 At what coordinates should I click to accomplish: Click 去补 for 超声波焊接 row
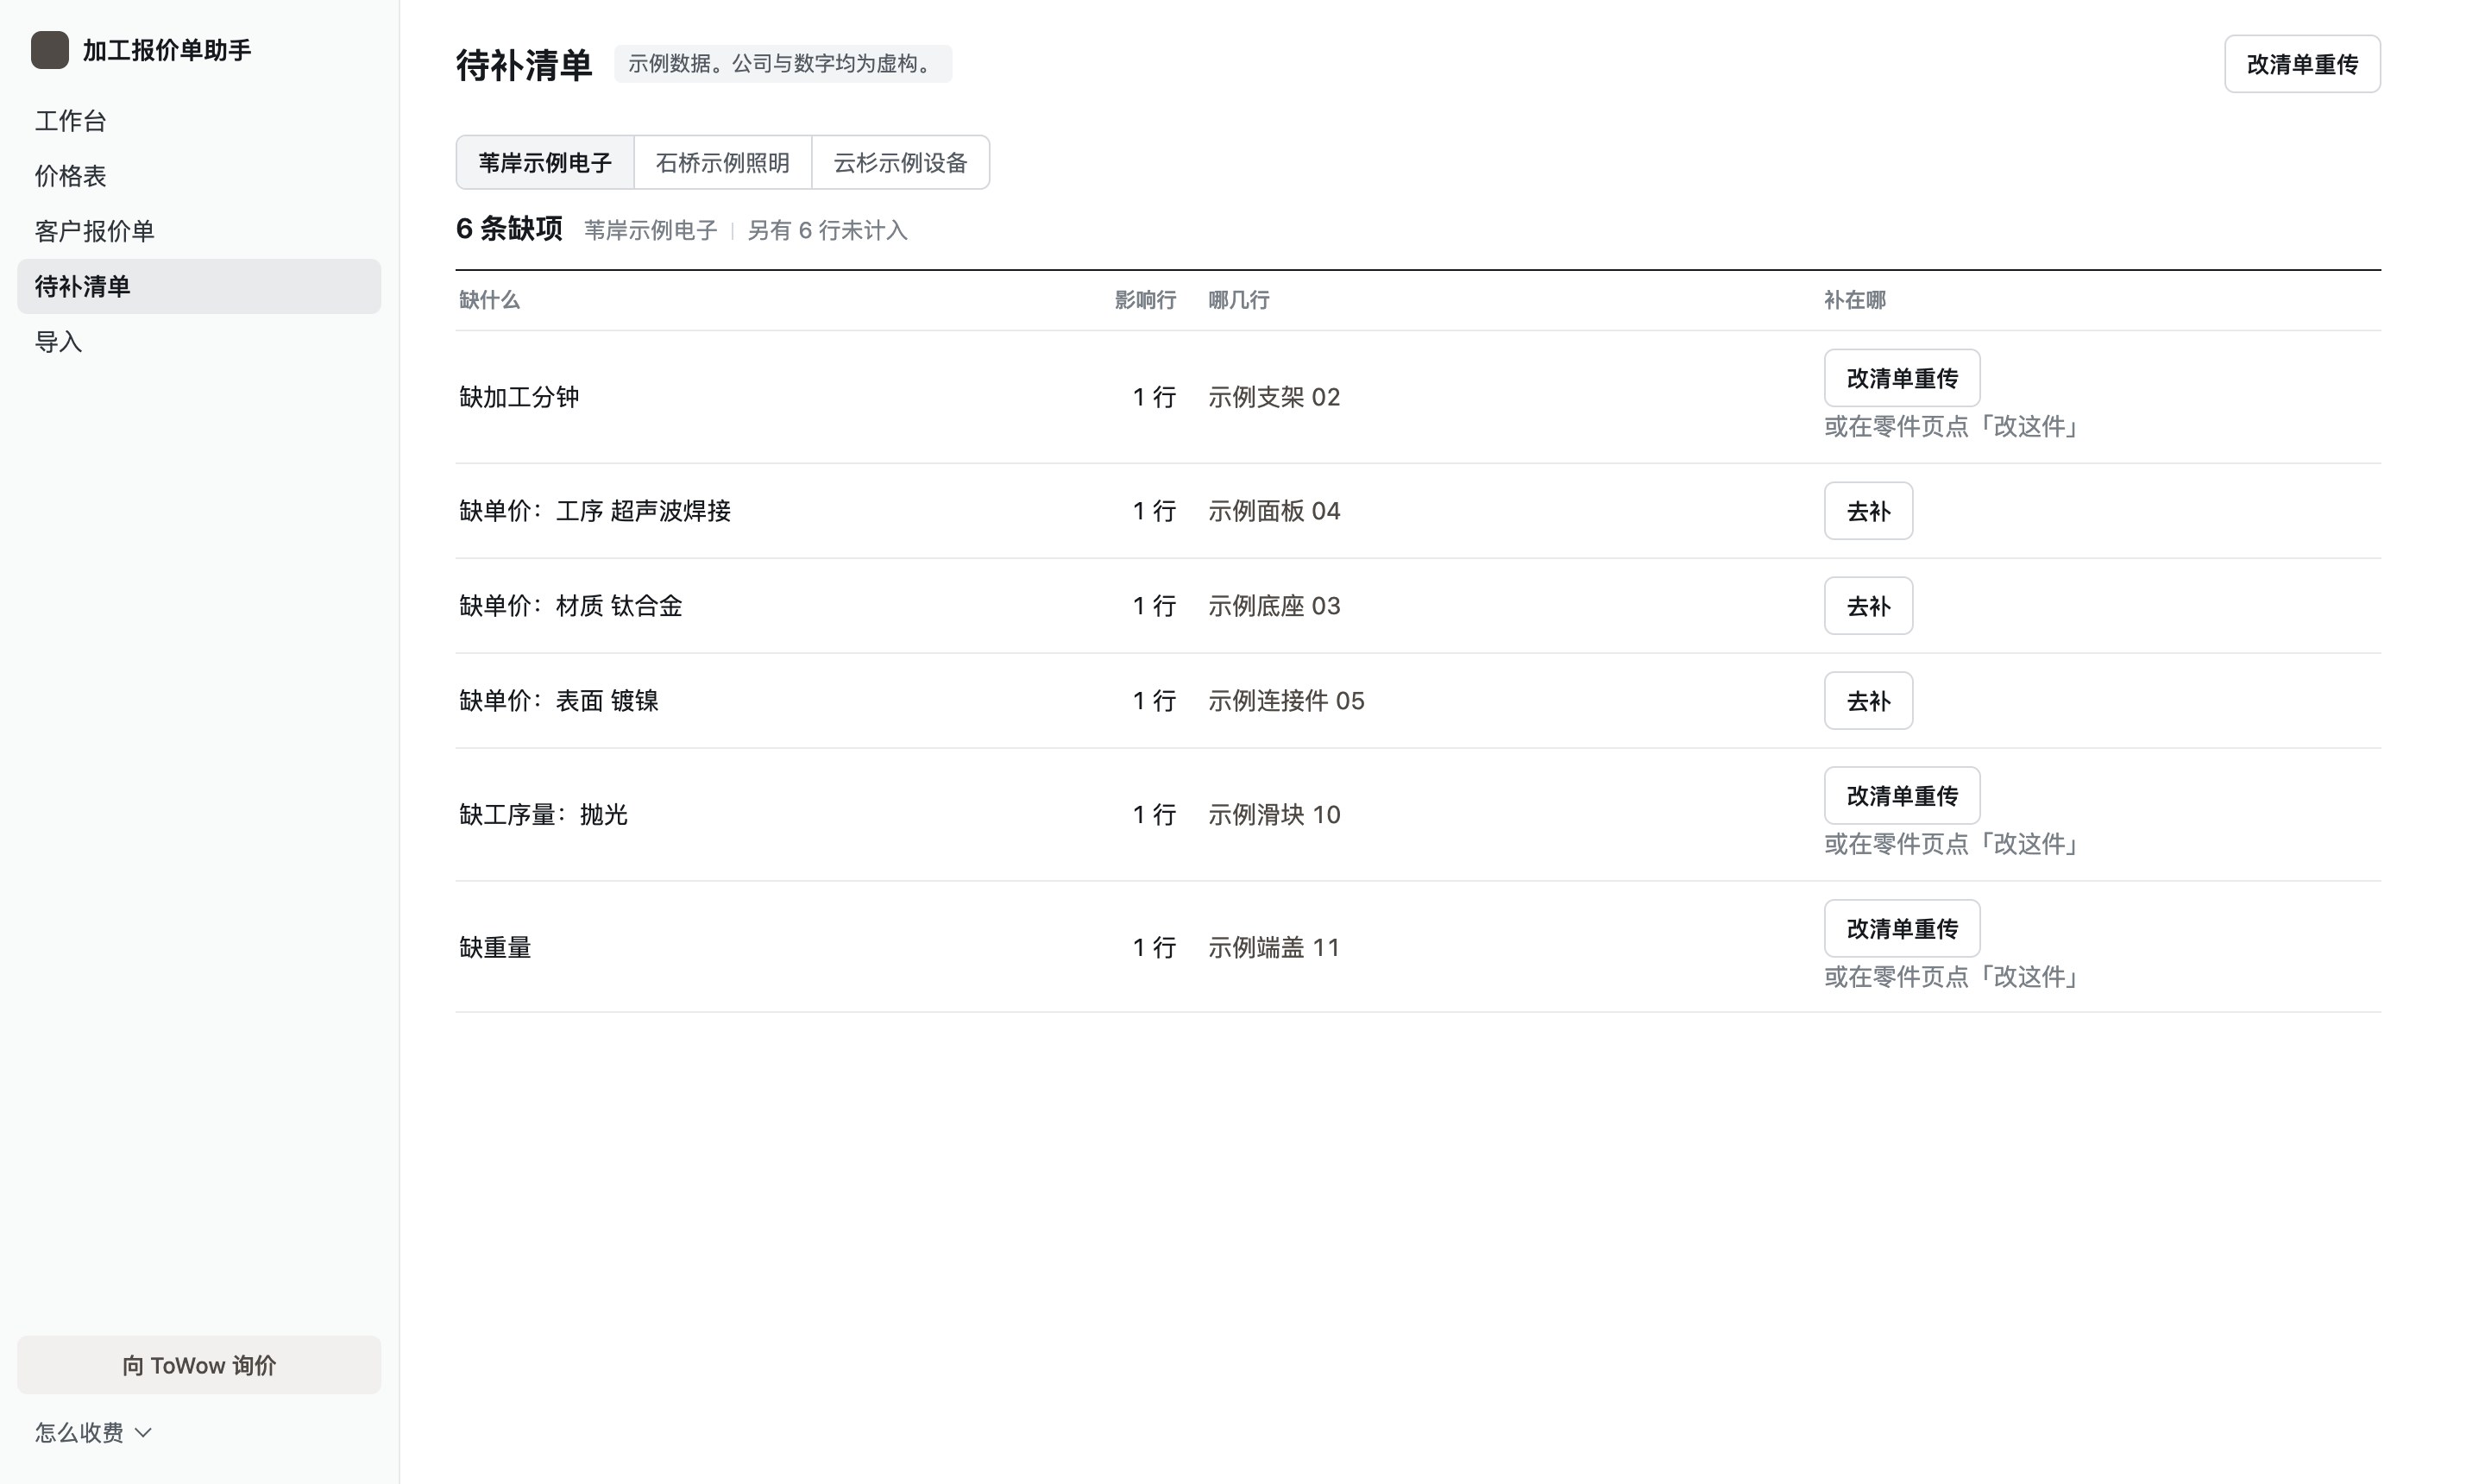click(1868, 511)
